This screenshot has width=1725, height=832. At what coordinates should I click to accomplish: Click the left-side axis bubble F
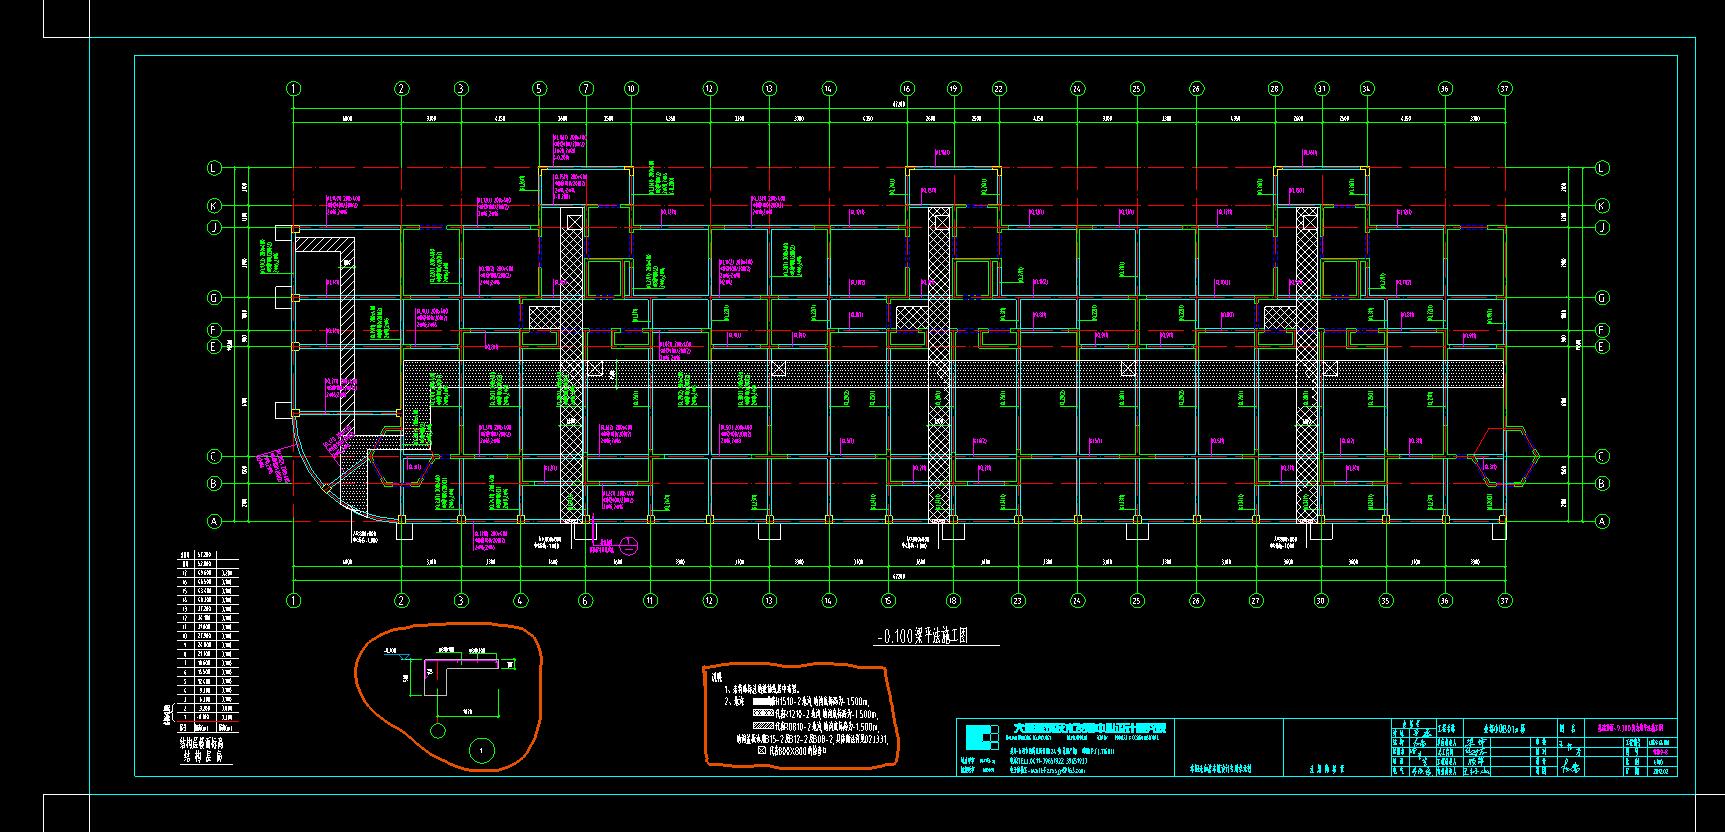pos(213,330)
